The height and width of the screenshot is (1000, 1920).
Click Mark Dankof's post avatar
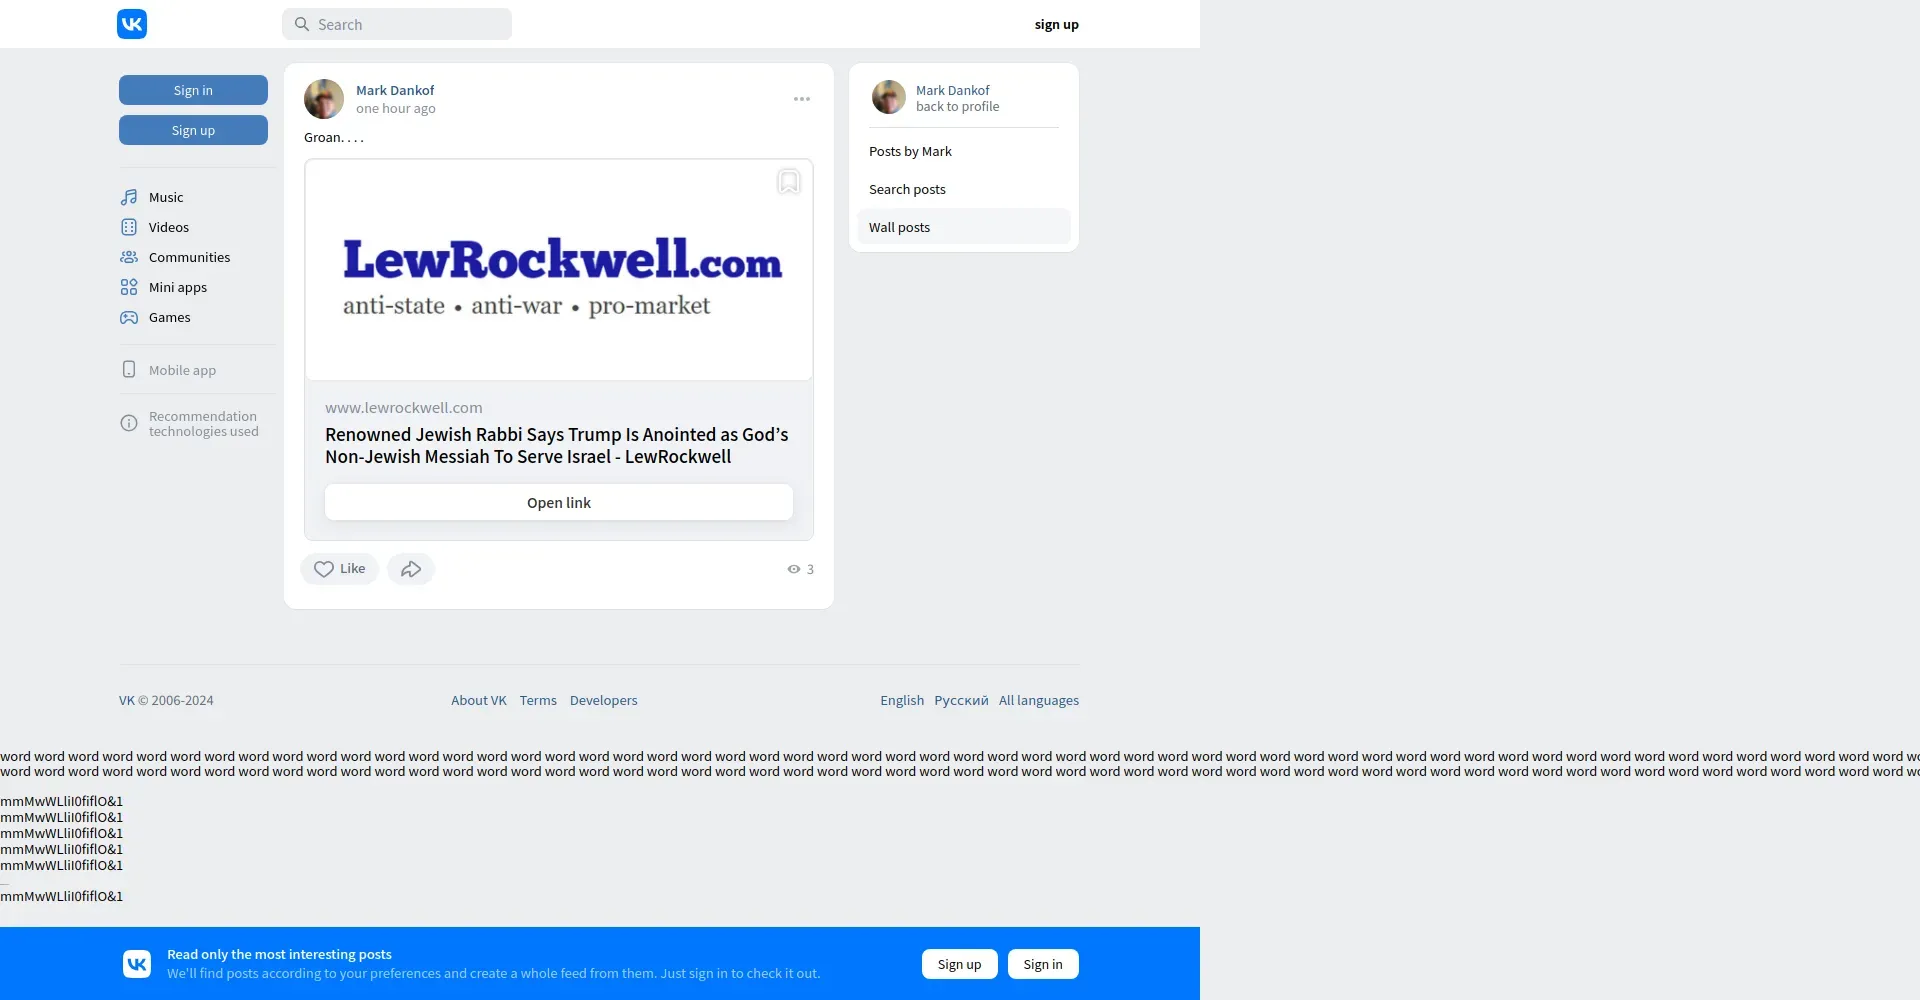(x=324, y=99)
